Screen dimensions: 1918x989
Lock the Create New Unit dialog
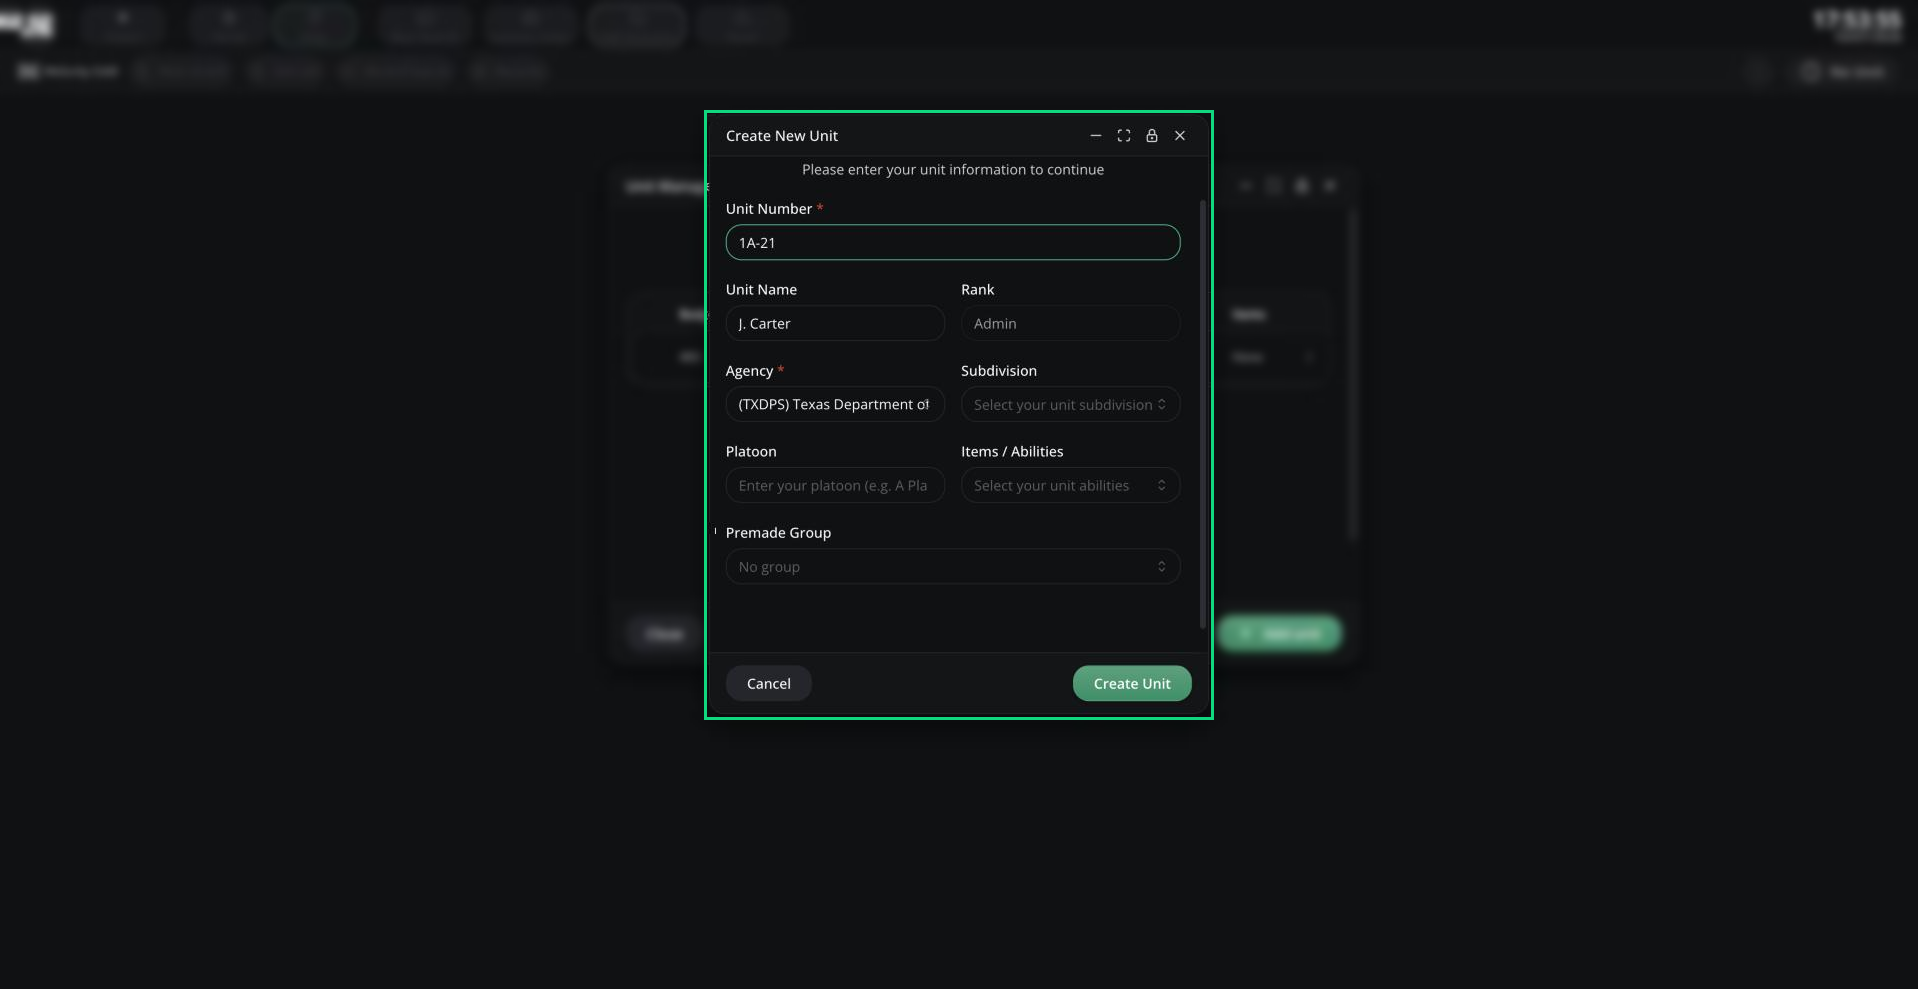point(1151,136)
